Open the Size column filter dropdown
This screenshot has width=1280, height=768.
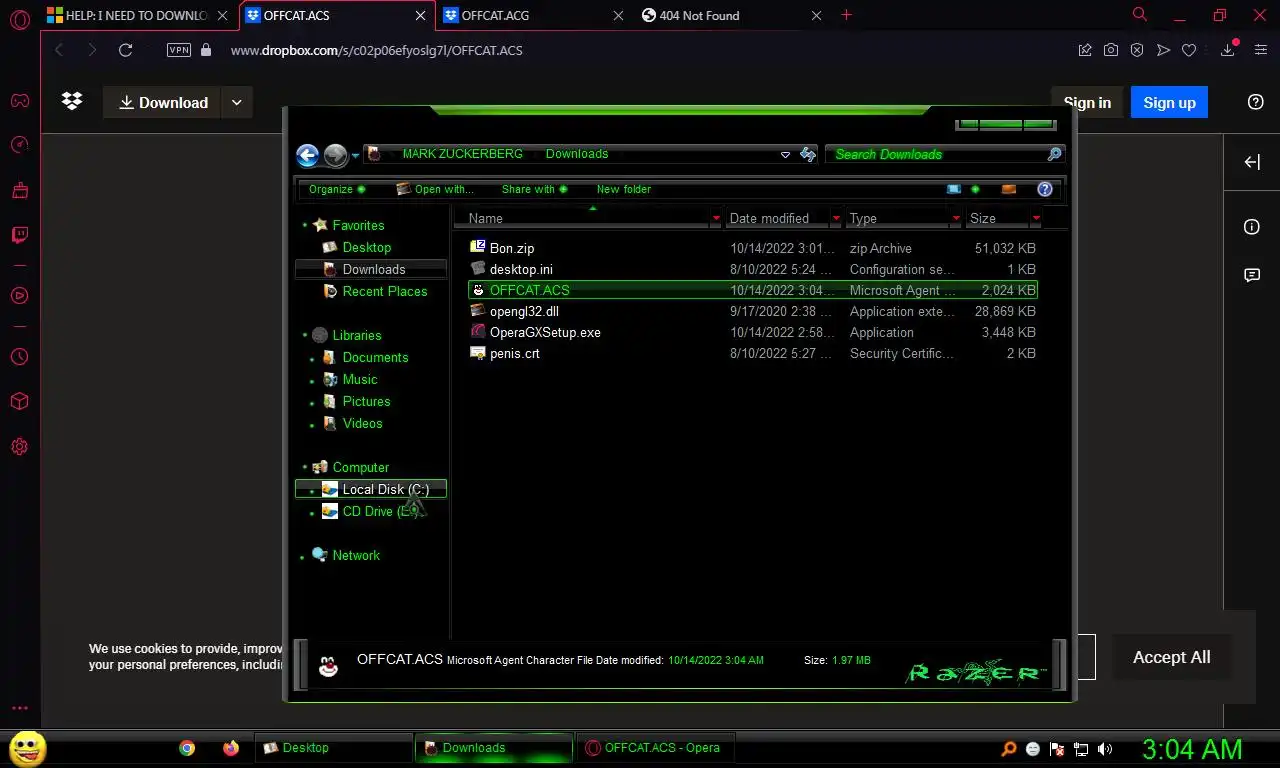(1036, 218)
